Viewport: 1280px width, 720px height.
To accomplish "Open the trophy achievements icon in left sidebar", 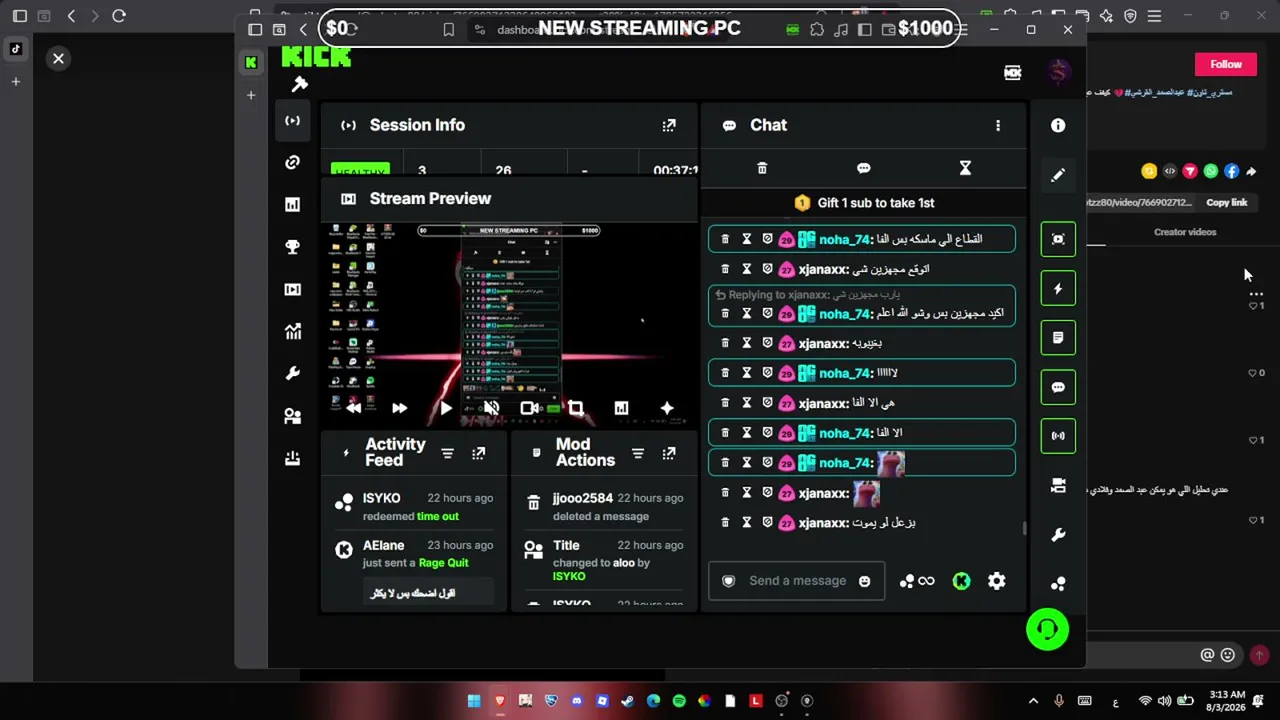I will (292, 247).
